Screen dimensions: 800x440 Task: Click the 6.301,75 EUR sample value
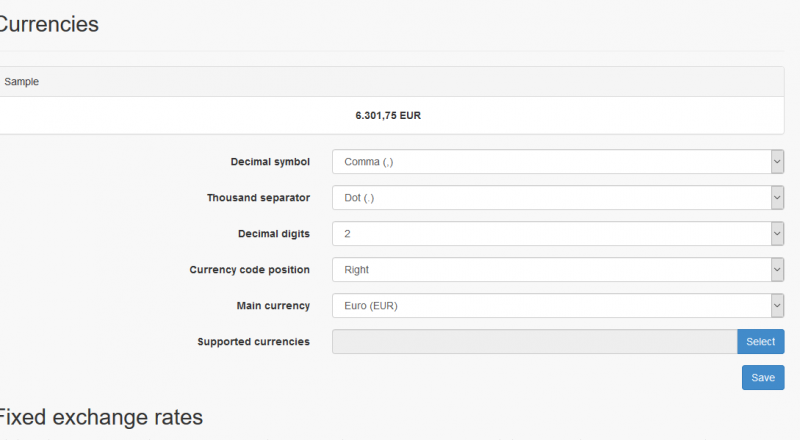tap(388, 116)
